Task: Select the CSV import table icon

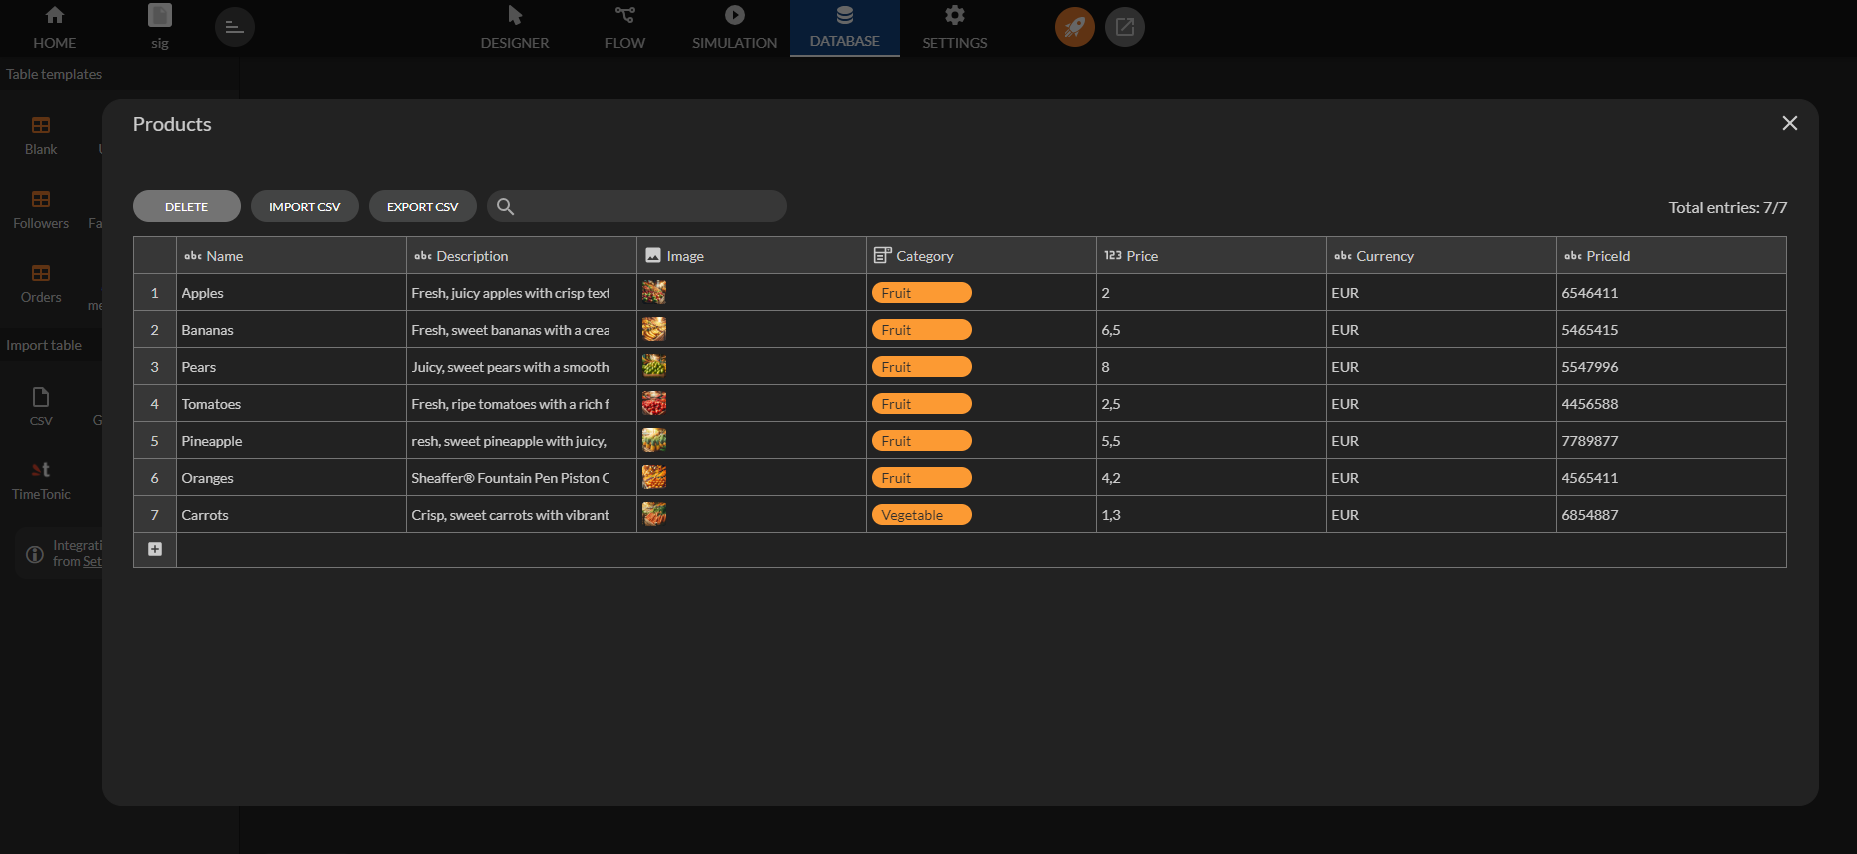Action: [x=41, y=397]
